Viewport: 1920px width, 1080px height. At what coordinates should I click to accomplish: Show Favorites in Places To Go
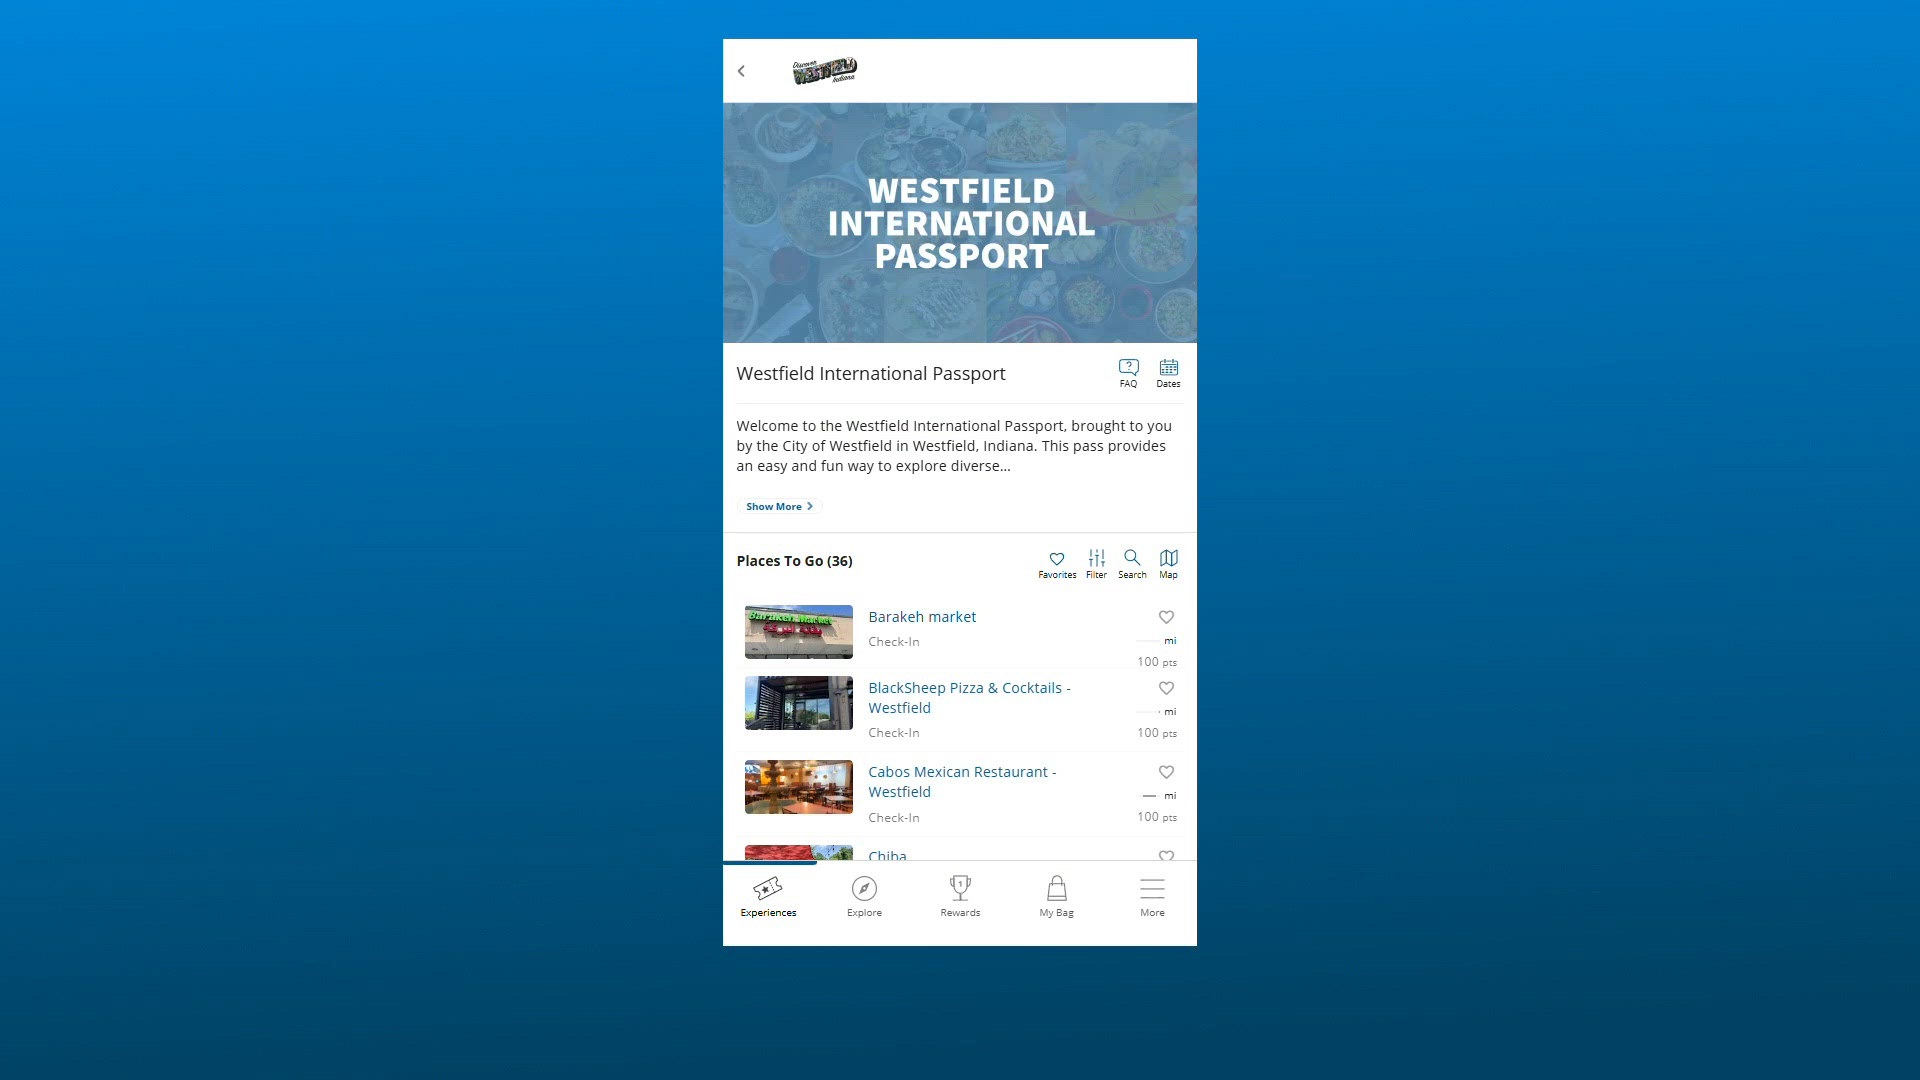1057,565
